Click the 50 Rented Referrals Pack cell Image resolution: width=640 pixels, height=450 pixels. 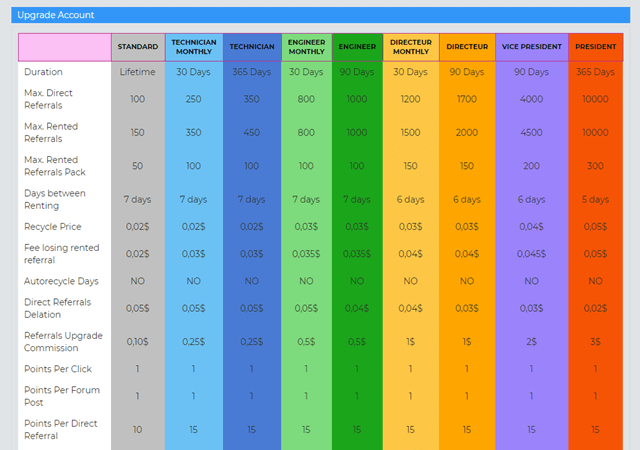tap(138, 166)
